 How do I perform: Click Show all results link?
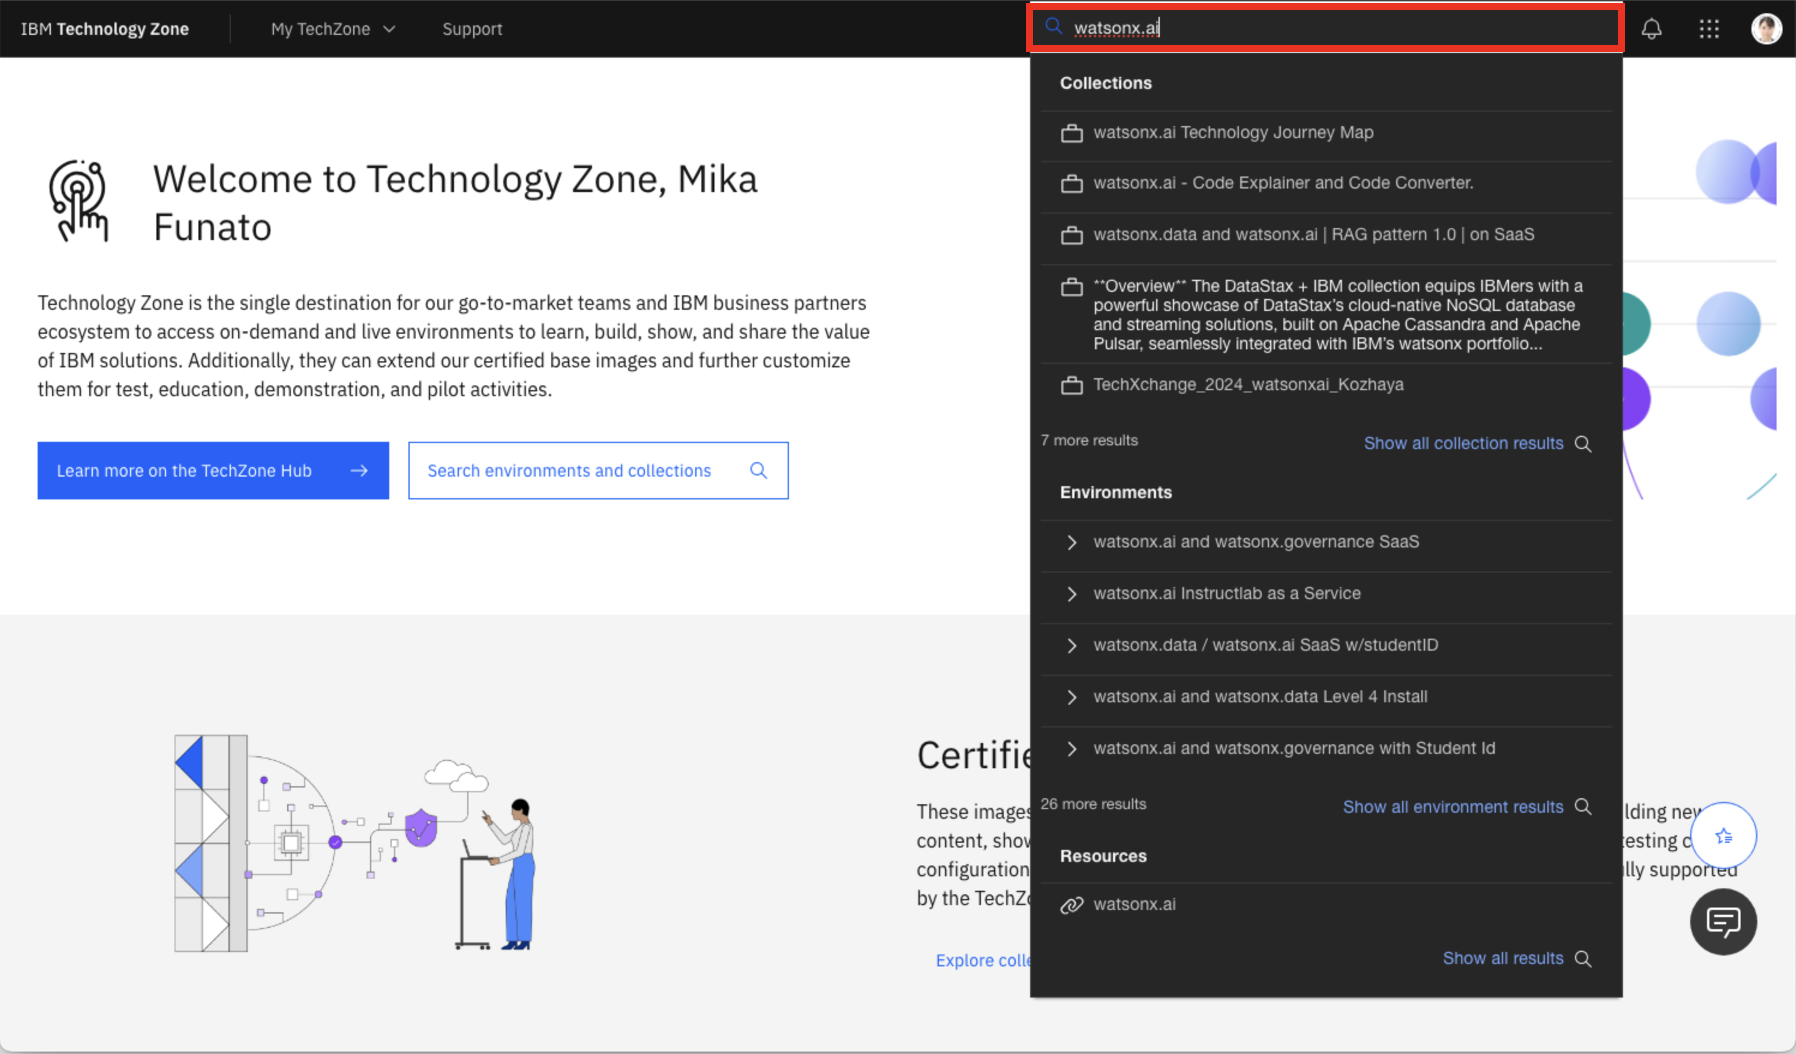point(1502,959)
